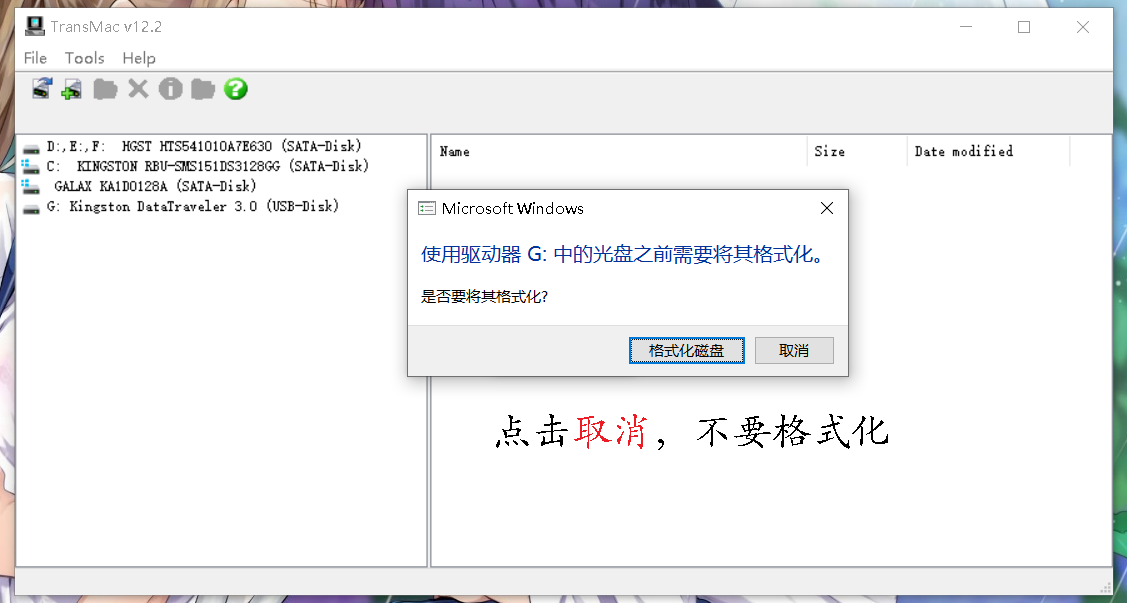The image size is (1127, 603).
Task: Click the new disk image icon with green plus
Action: click(x=71, y=89)
